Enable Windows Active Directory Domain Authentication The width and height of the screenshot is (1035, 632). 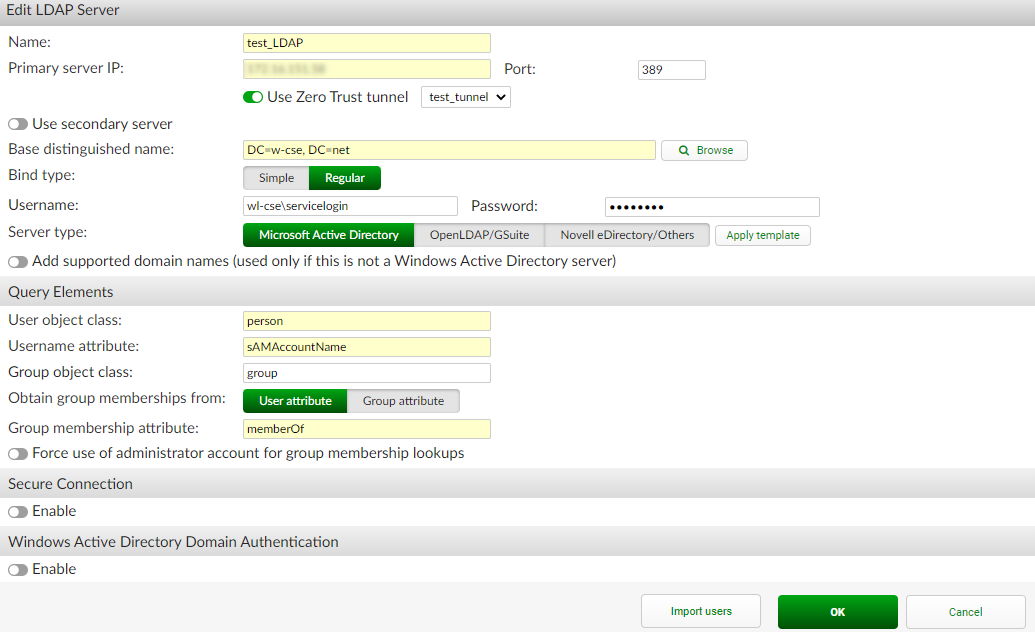(x=17, y=569)
